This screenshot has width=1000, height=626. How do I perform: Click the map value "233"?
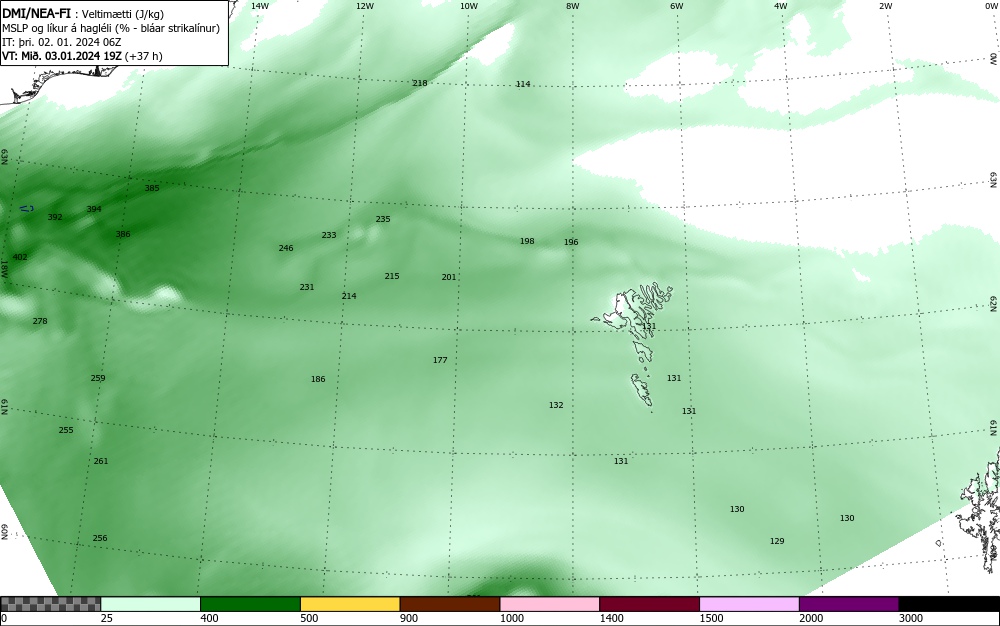pos(328,235)
